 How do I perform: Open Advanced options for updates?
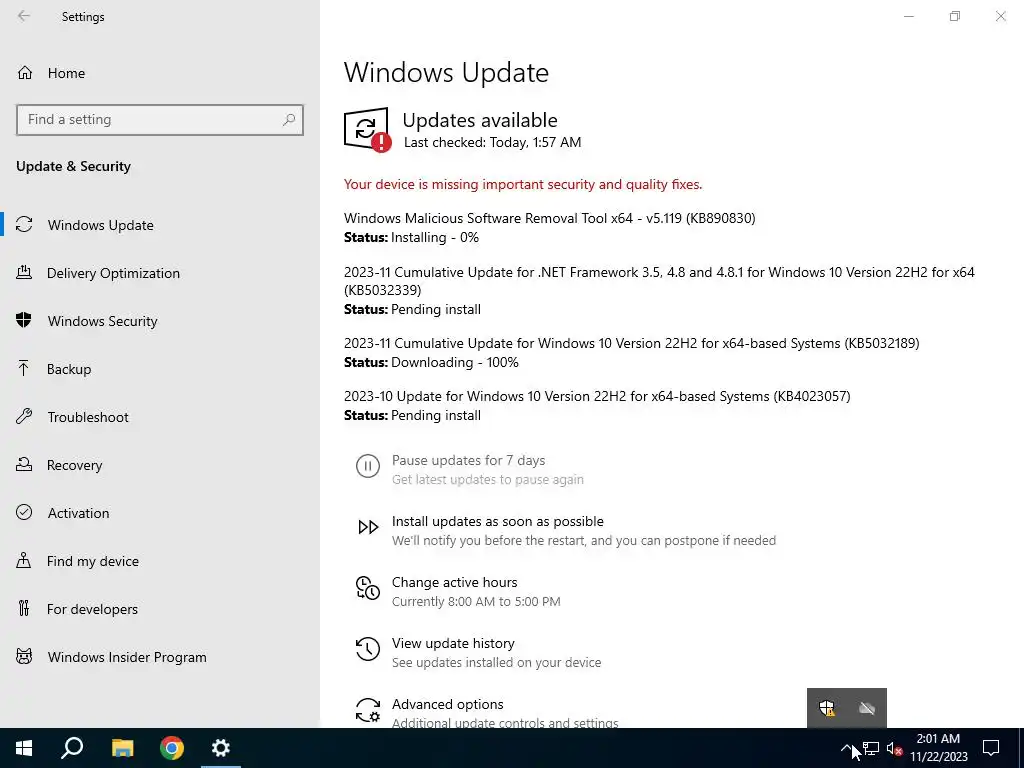click(x=447, y=704)
